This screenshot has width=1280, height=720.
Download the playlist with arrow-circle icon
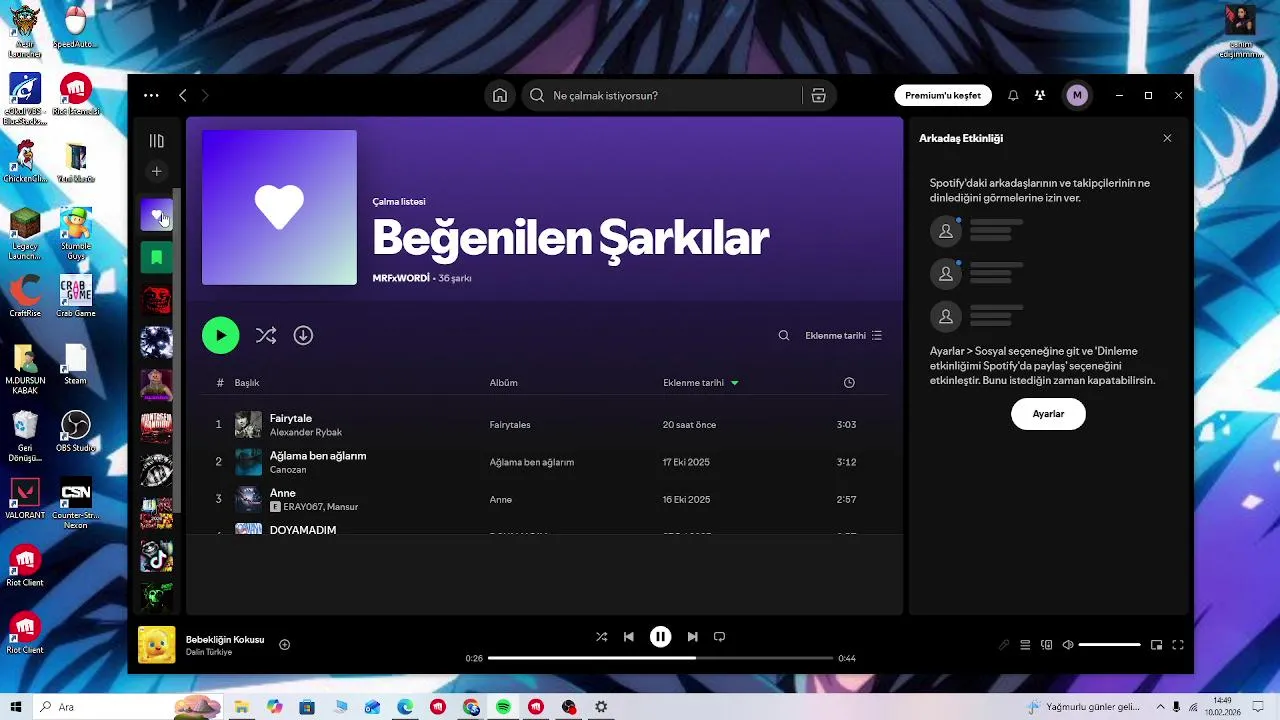pyautogui.click(x=303, y=335)
